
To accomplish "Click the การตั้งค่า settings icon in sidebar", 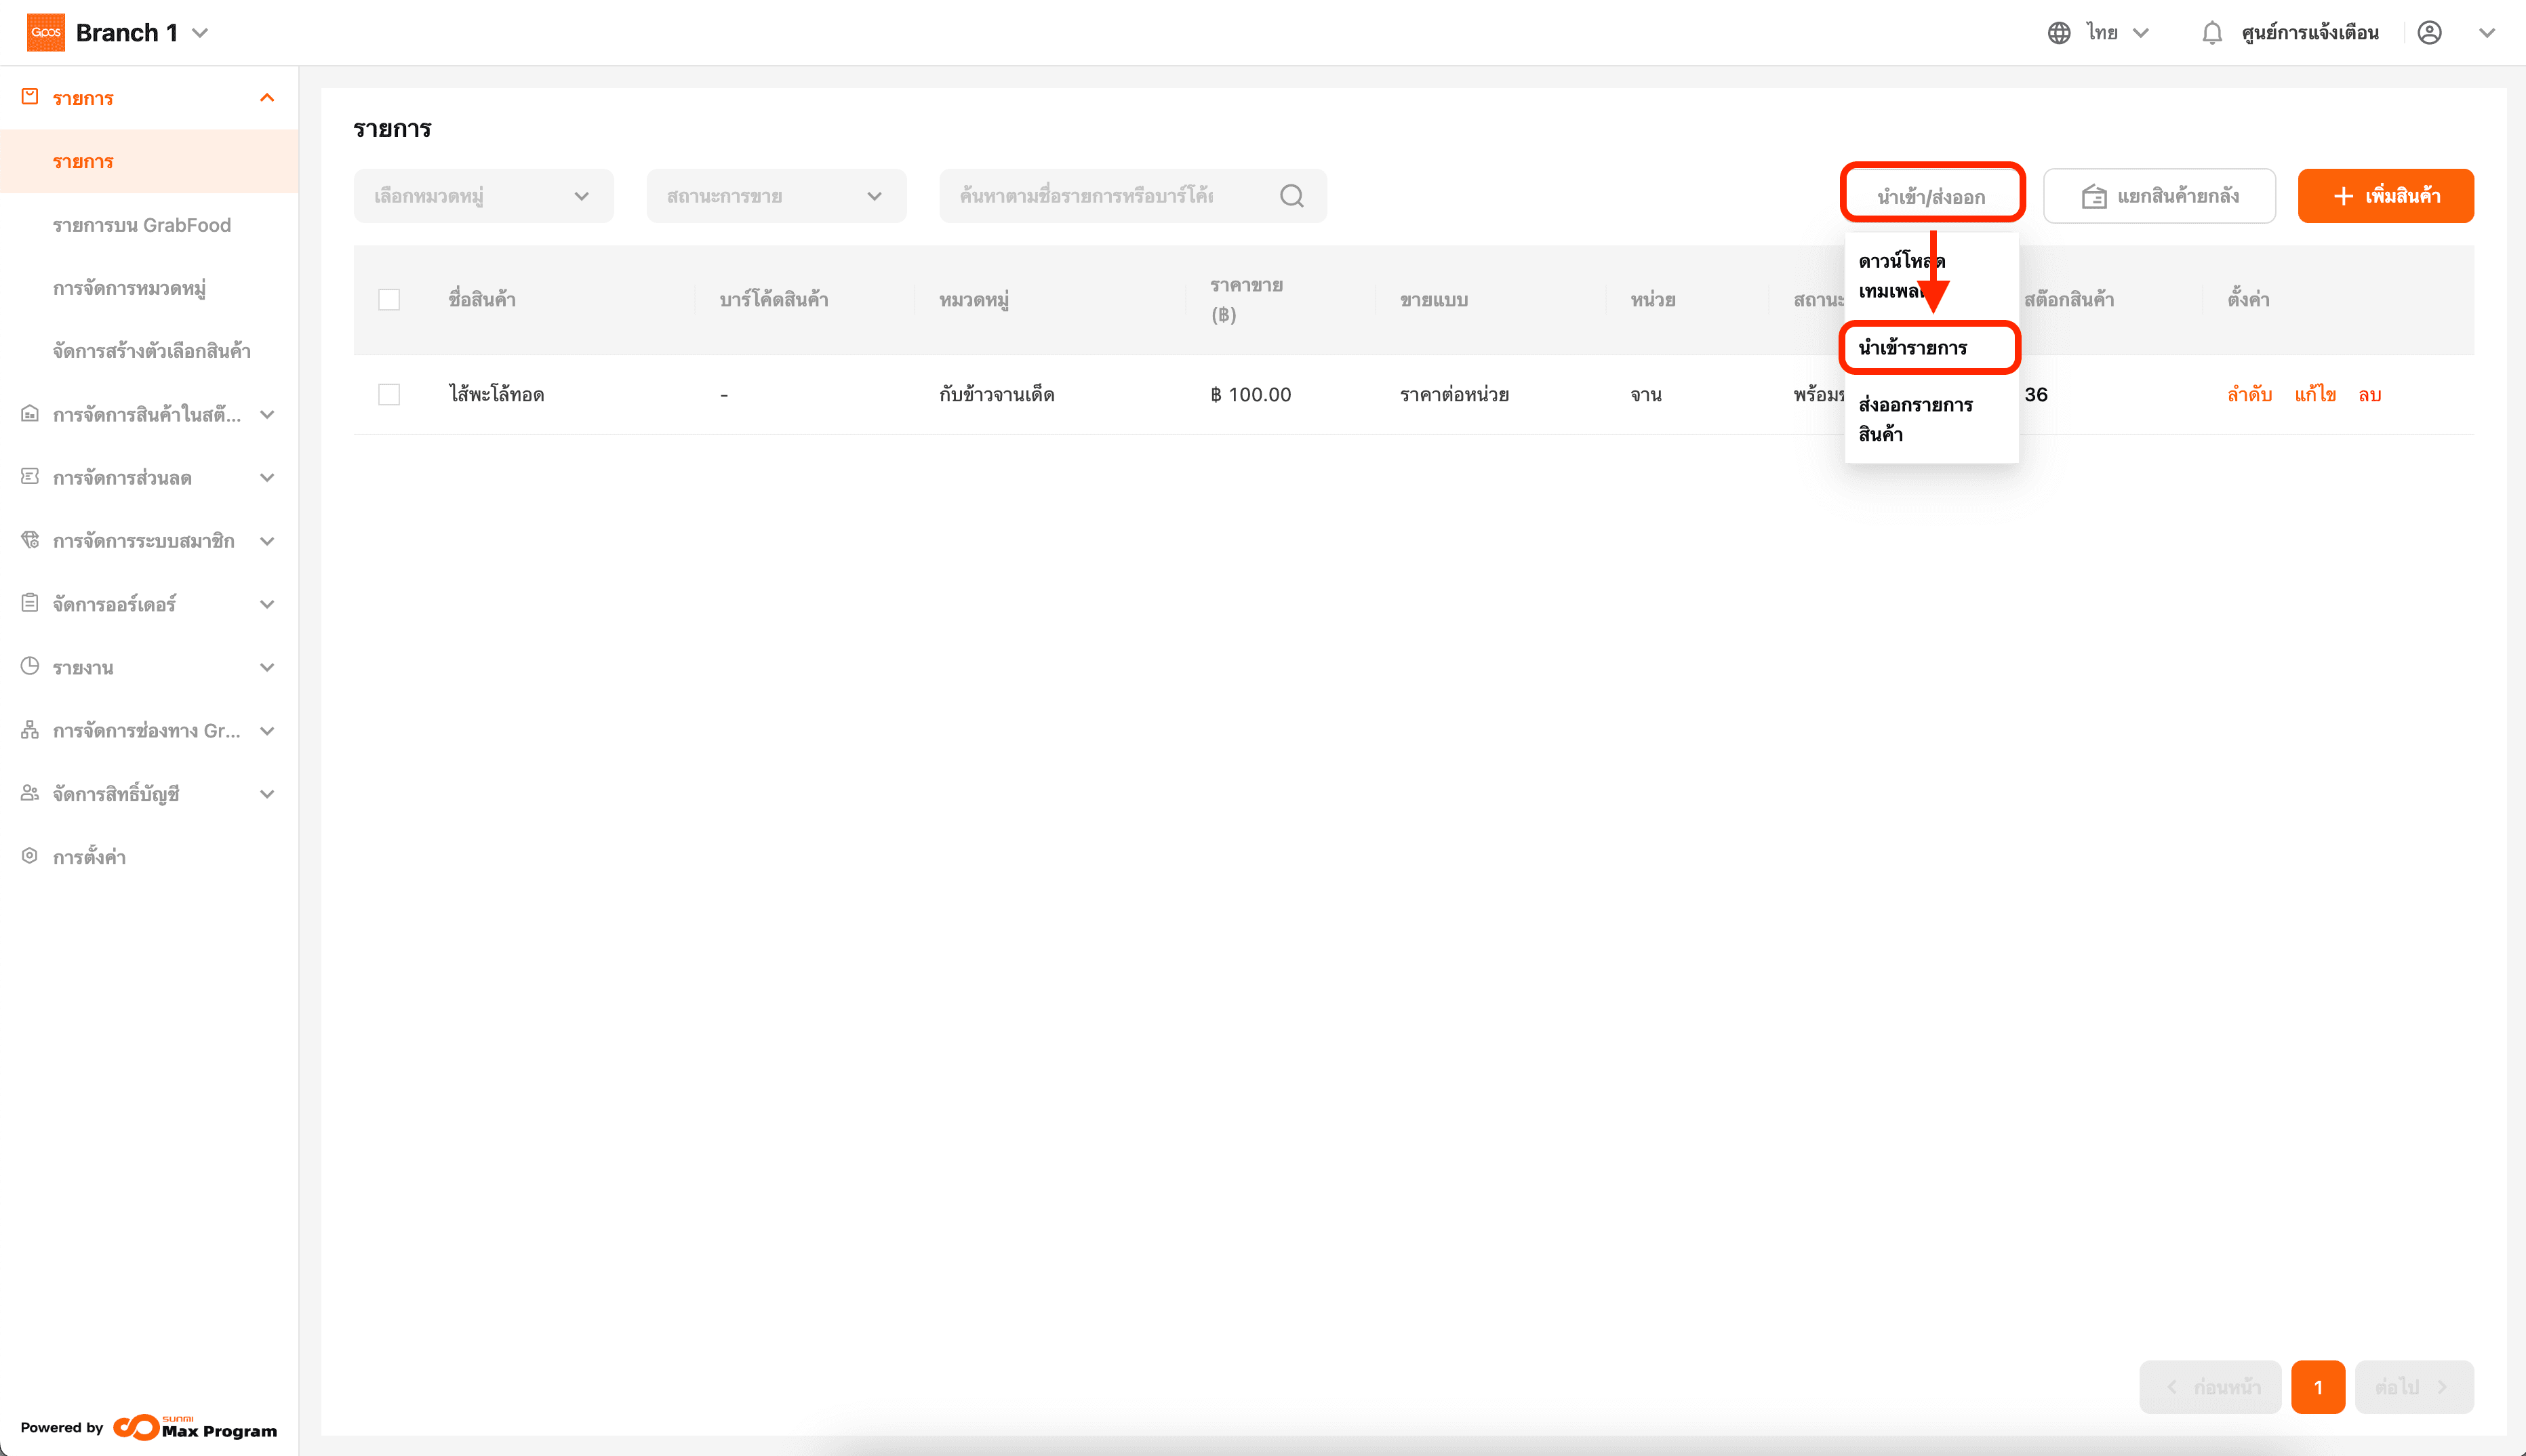I will pyautogui.click(x=30, y=856).
